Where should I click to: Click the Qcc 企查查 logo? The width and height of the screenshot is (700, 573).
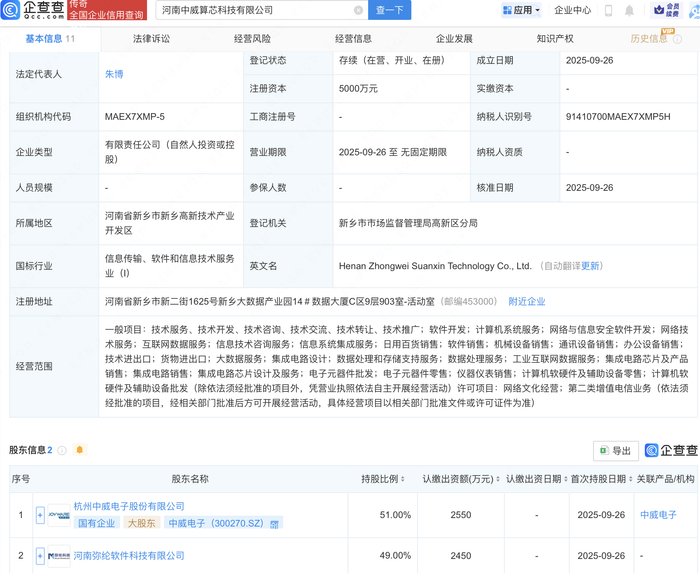pos(31,10)
